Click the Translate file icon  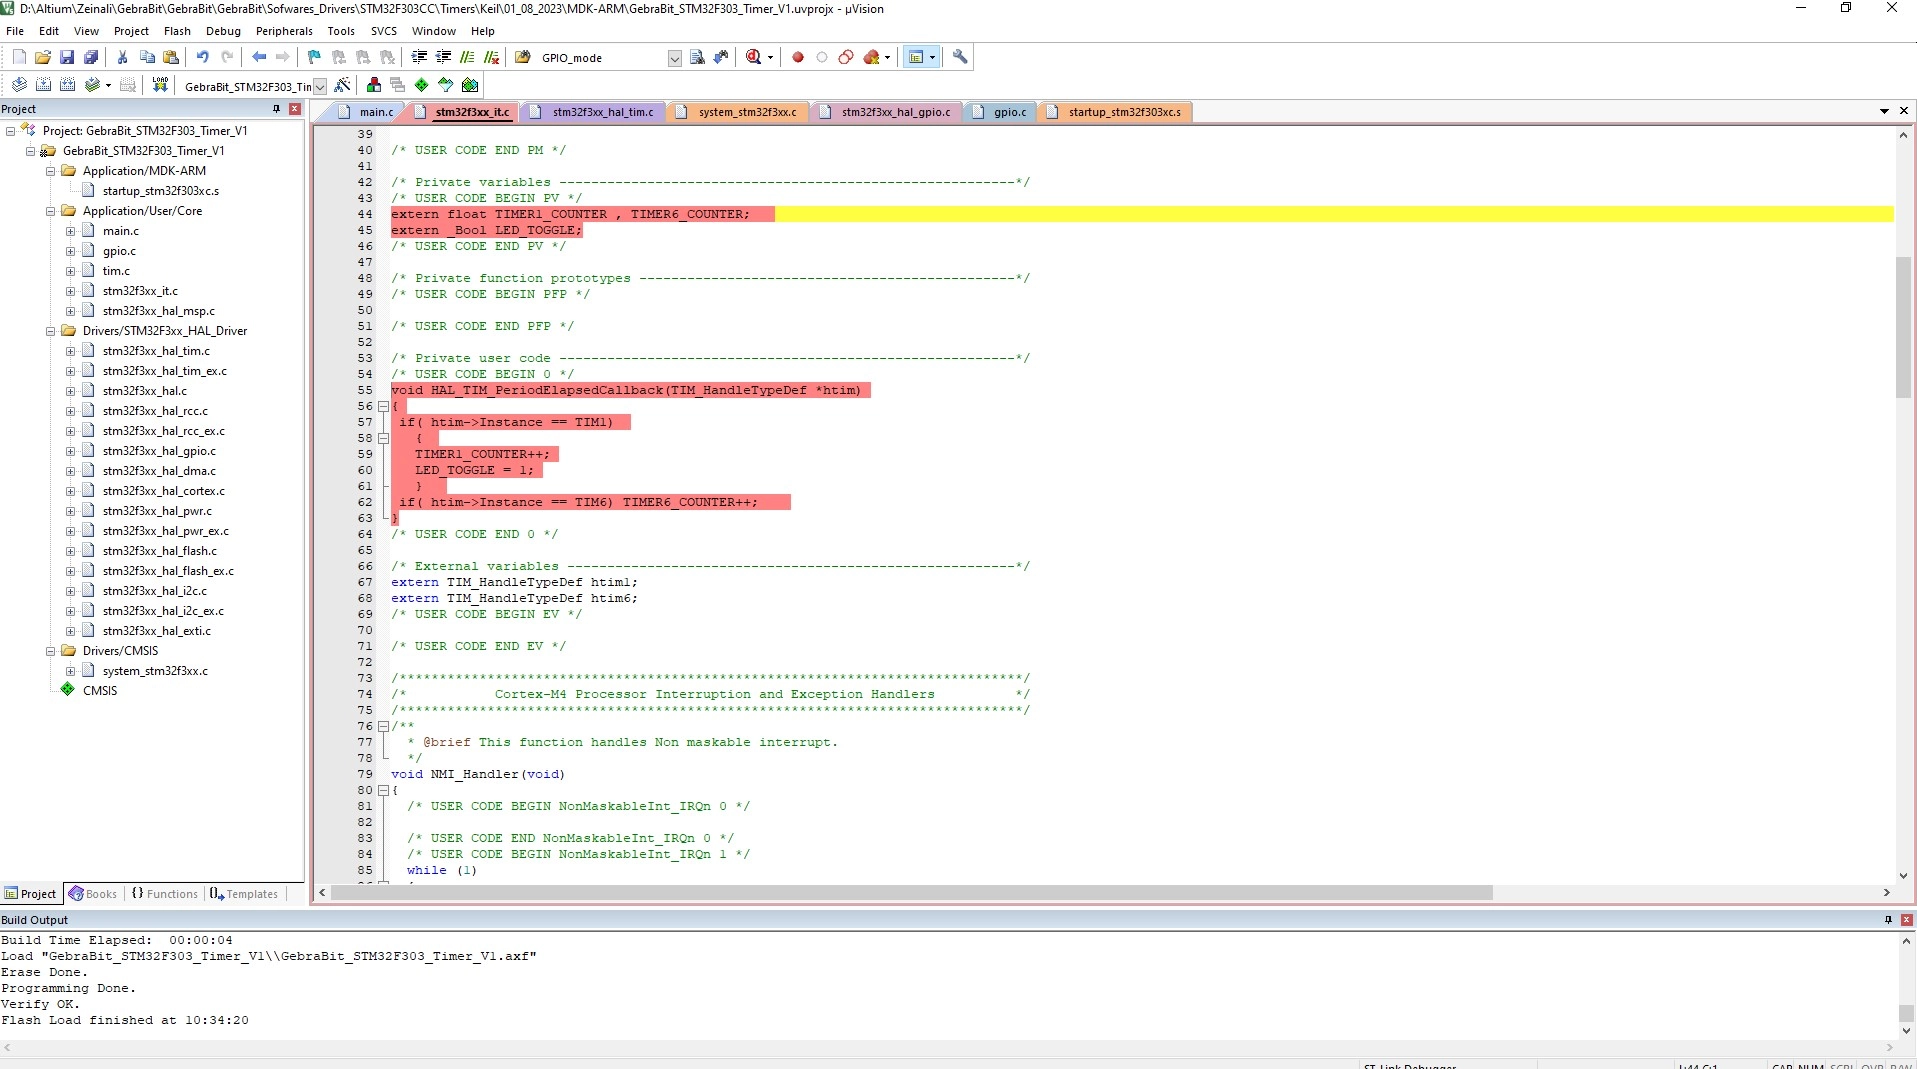point(19,85)
